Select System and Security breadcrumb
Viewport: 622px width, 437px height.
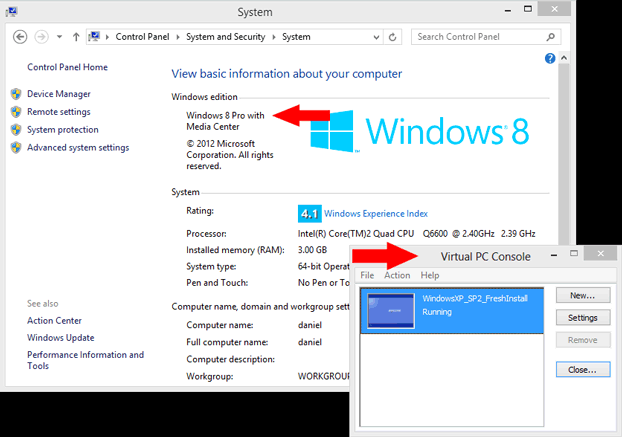(x=226, y=37)
